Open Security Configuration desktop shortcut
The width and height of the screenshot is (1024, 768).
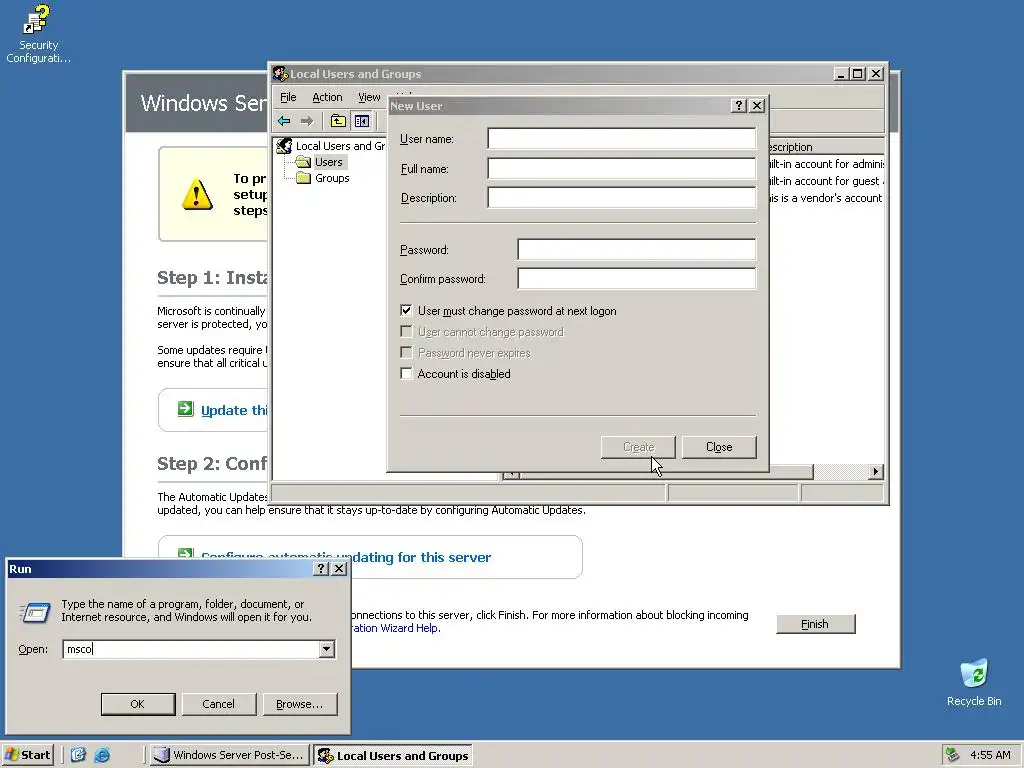[x=37, y=34]
